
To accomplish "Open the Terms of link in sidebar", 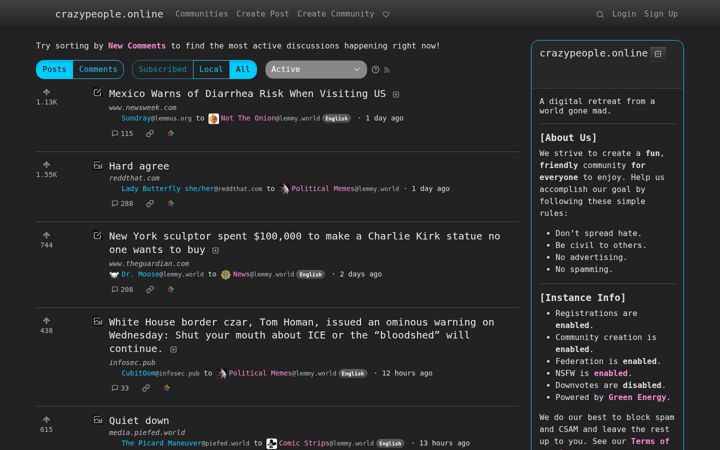I will click(x=650, y=442).
